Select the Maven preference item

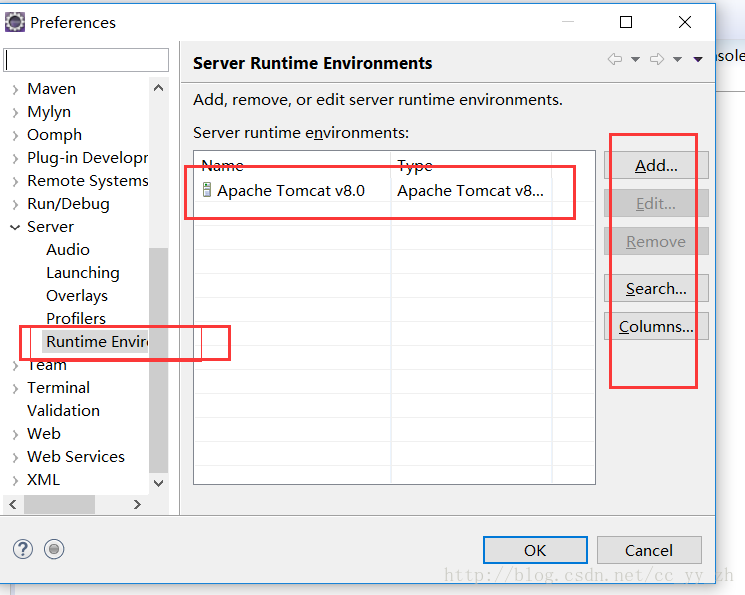point(51,89)
